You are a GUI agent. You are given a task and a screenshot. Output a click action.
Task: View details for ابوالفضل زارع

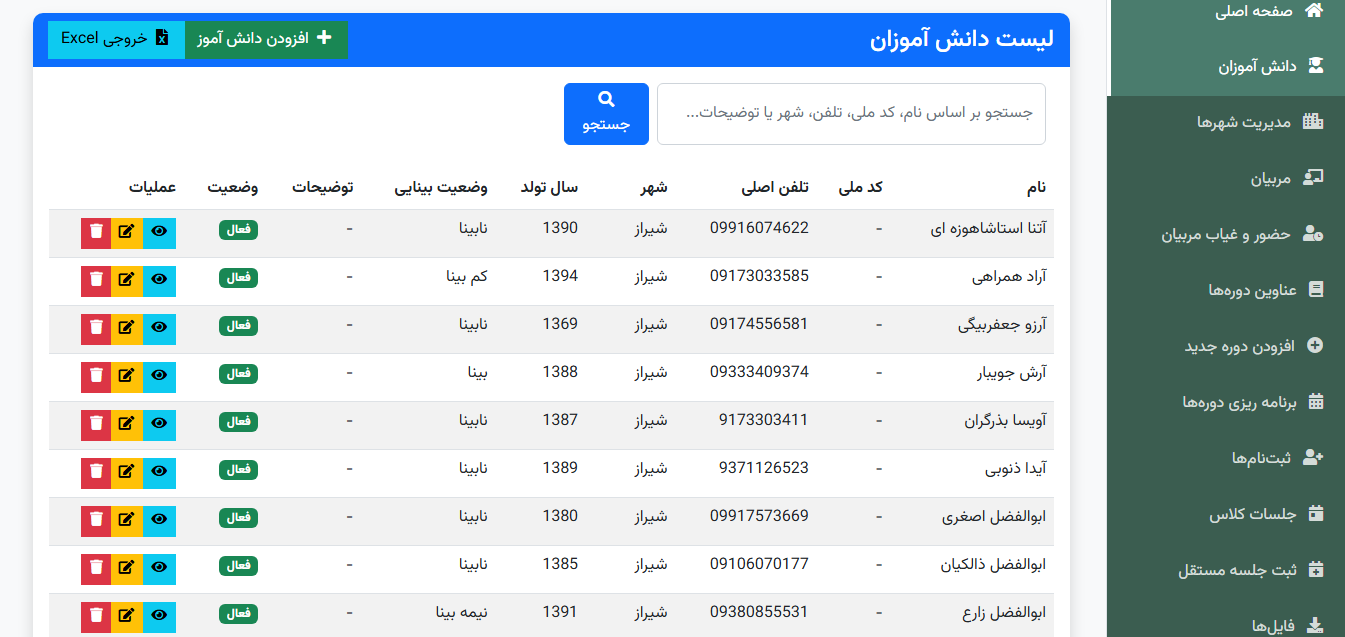coord(160,616)
